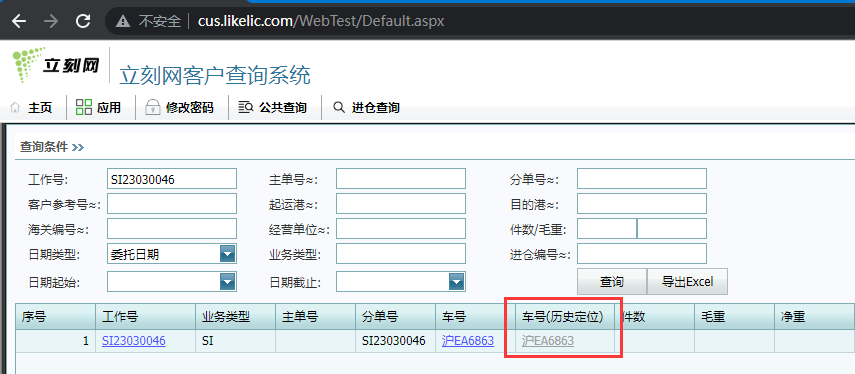Open the SI23030046 link in the 工作号 column
This screenshot has width=855, height=374.
coord(134,341)
